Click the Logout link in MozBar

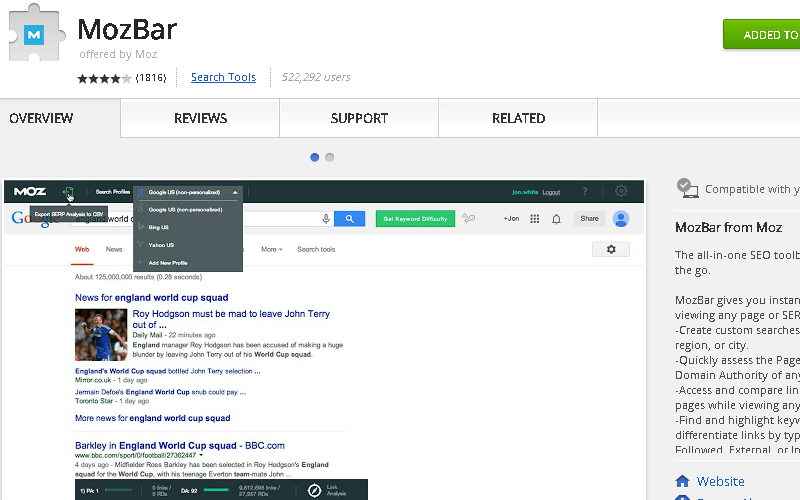(551, 192)
